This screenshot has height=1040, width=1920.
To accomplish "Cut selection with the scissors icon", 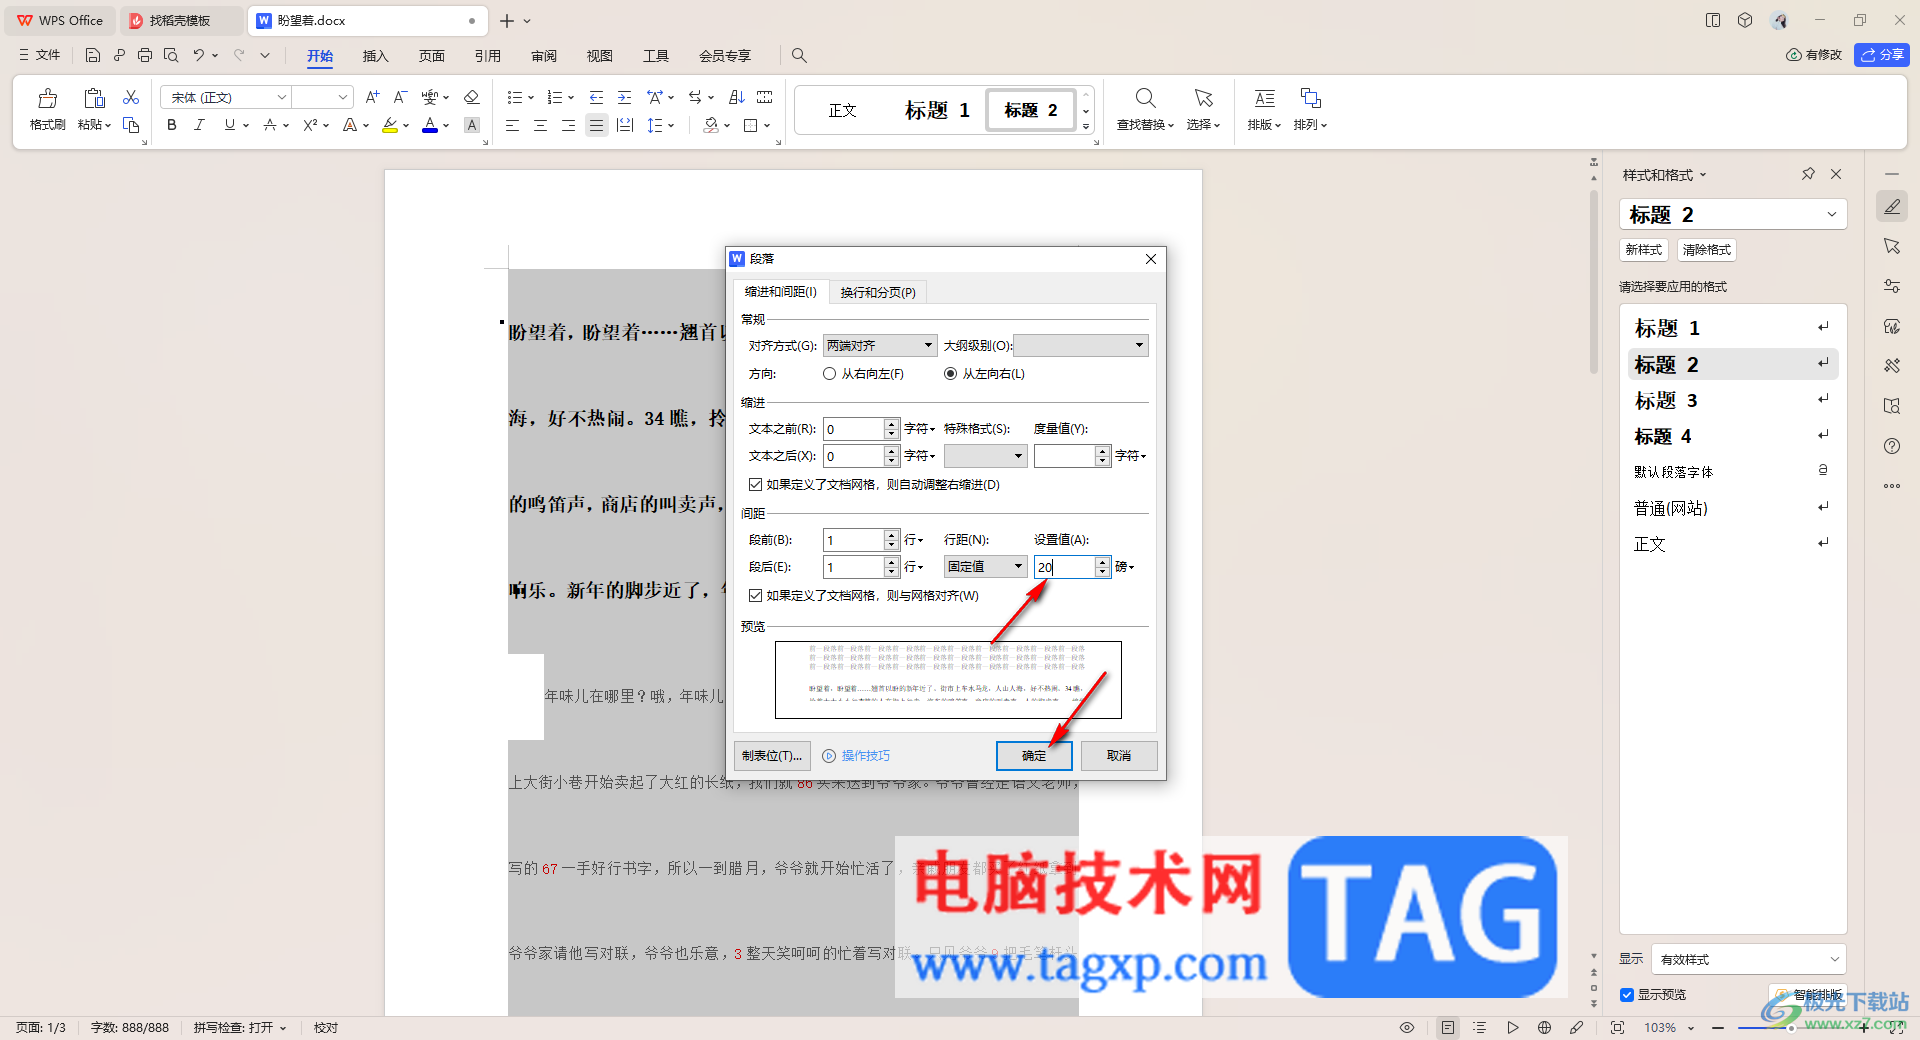I will (x=131, y=97).
